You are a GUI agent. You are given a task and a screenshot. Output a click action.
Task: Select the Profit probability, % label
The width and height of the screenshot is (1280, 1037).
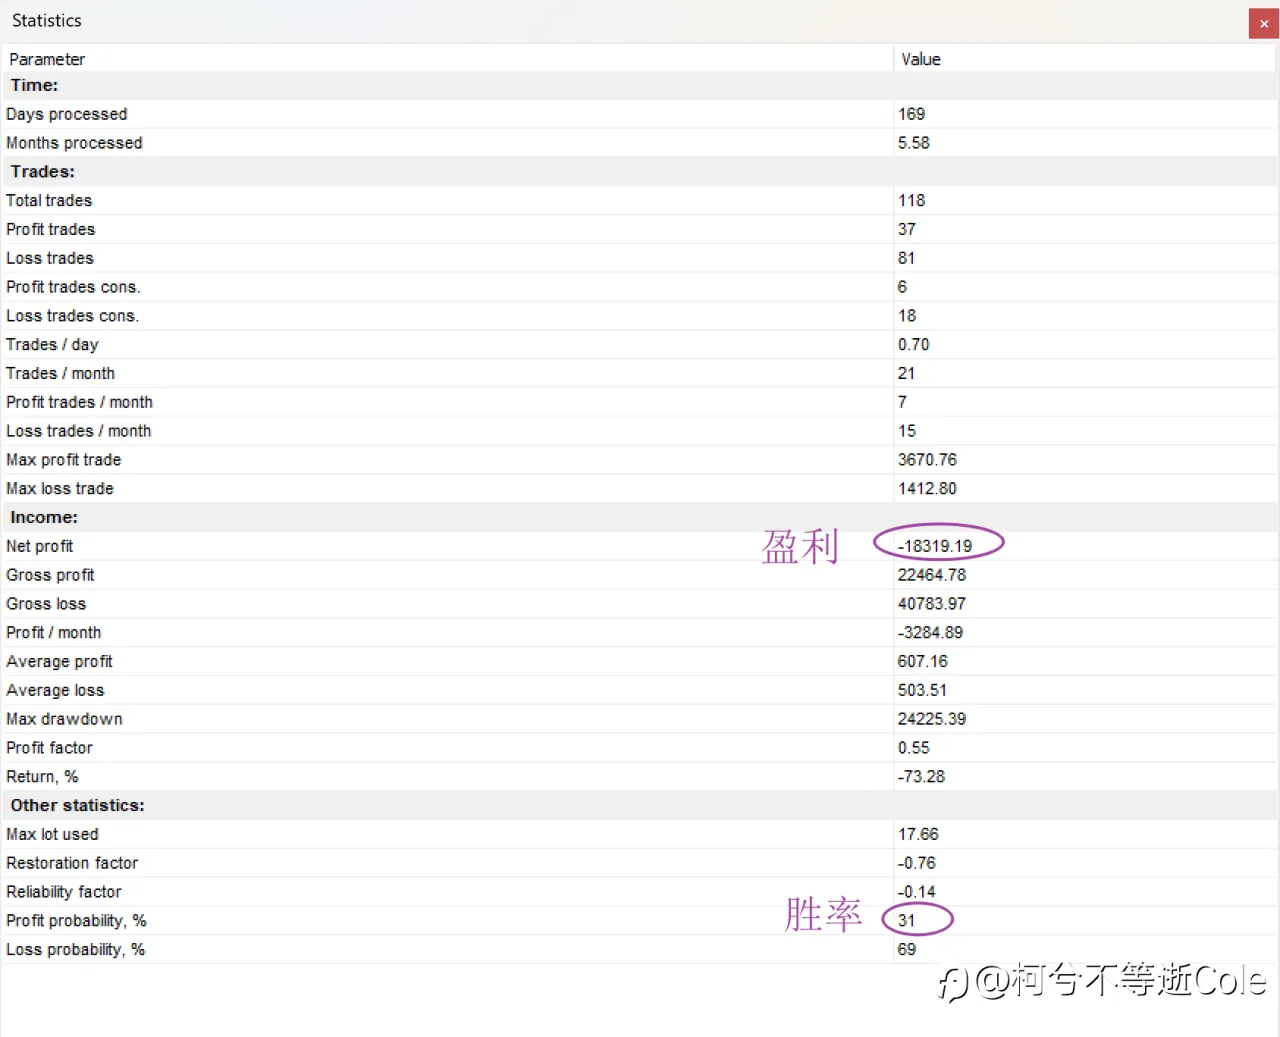(x=76, y=921)
